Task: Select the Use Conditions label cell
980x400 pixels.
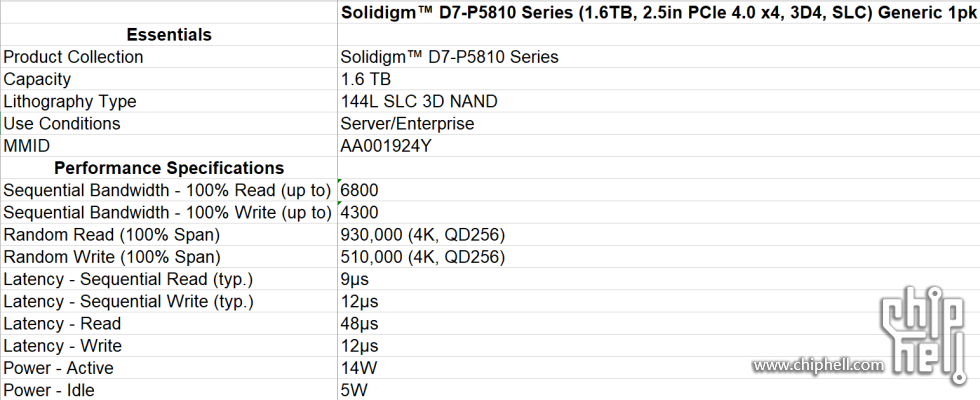Action: 169,124
